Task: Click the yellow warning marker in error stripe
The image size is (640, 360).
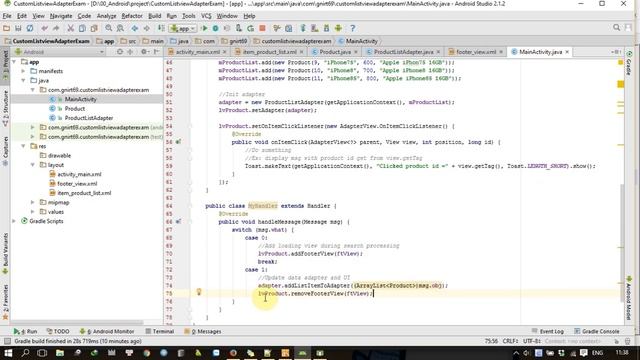Action: click(x=621, y=84)
